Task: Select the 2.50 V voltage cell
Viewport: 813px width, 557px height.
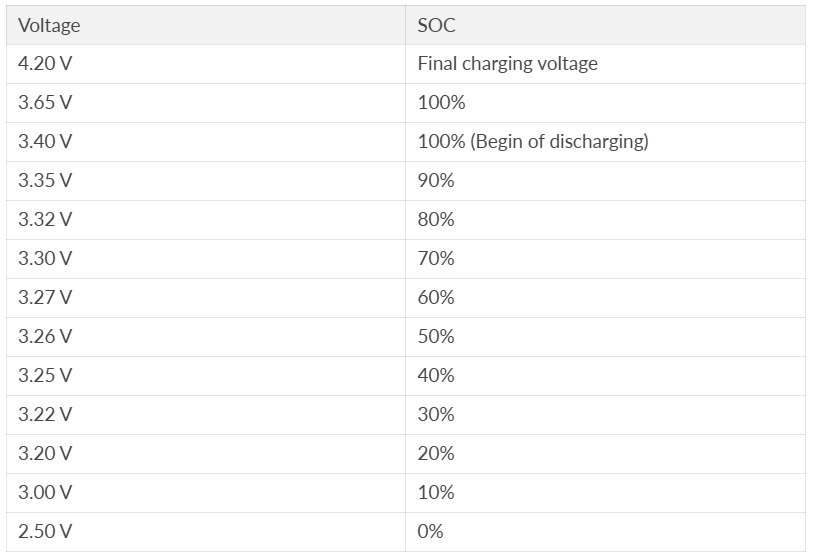Action: click(x=45, y=532)
